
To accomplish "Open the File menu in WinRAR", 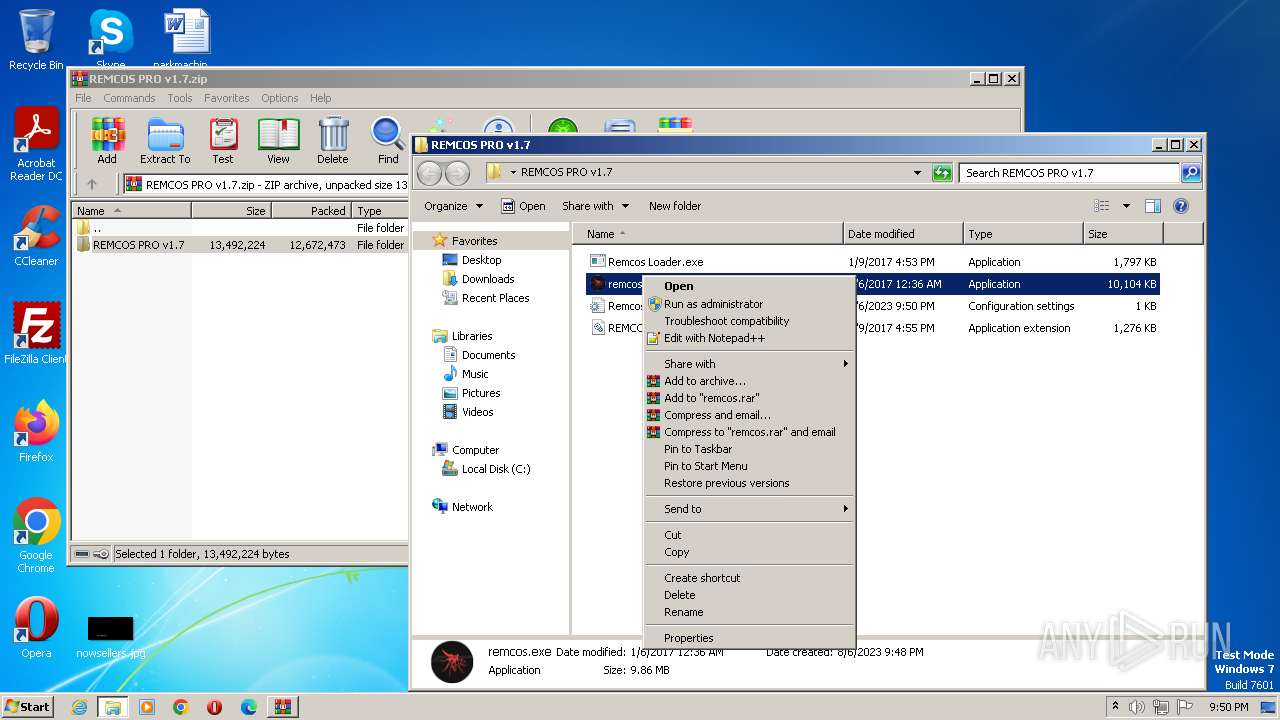I will pyautogui.click(x=83, y=98).
